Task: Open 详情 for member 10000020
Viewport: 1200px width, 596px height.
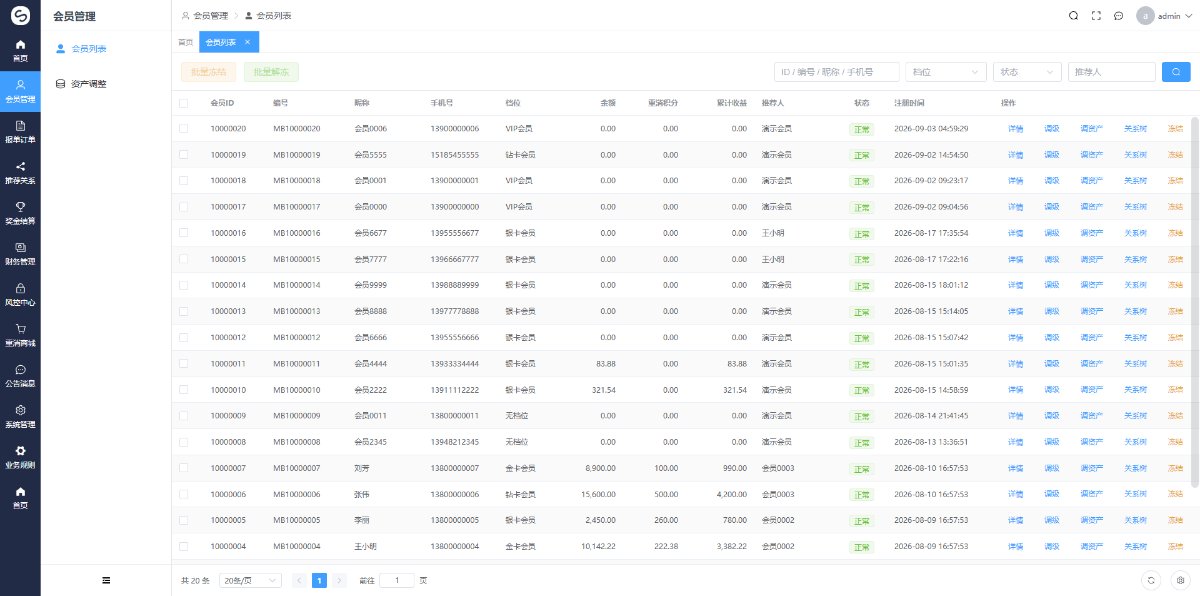Action: coord(1015,129)
